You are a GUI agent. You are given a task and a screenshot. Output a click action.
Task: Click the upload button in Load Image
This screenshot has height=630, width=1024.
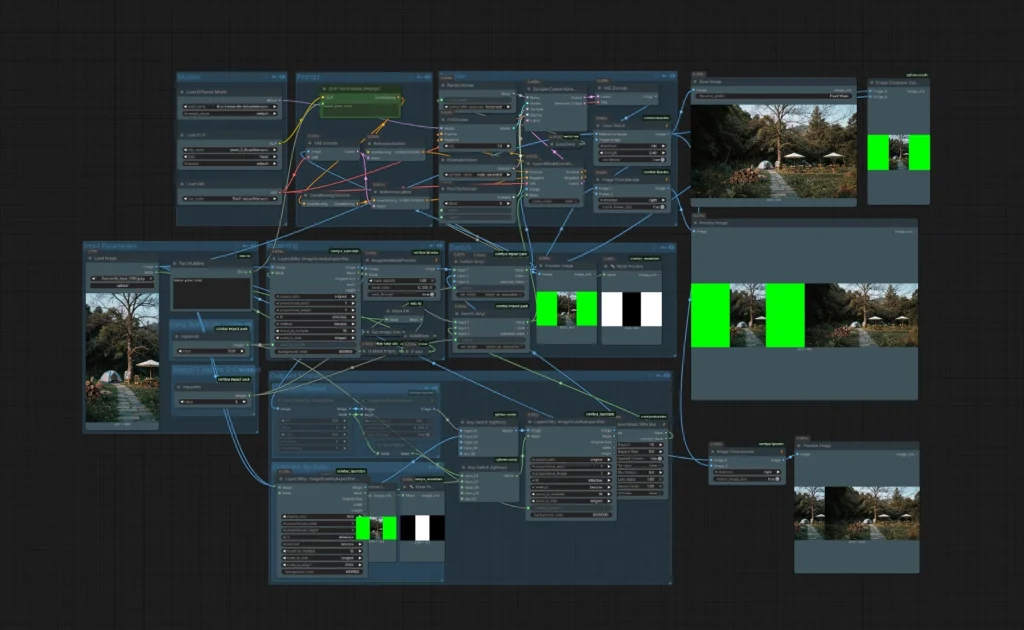[x=121, y=285]
